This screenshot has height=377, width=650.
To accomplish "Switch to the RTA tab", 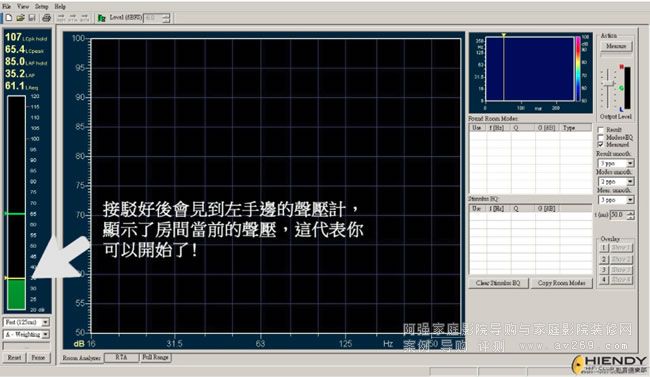I will click(x=121, y=357).
